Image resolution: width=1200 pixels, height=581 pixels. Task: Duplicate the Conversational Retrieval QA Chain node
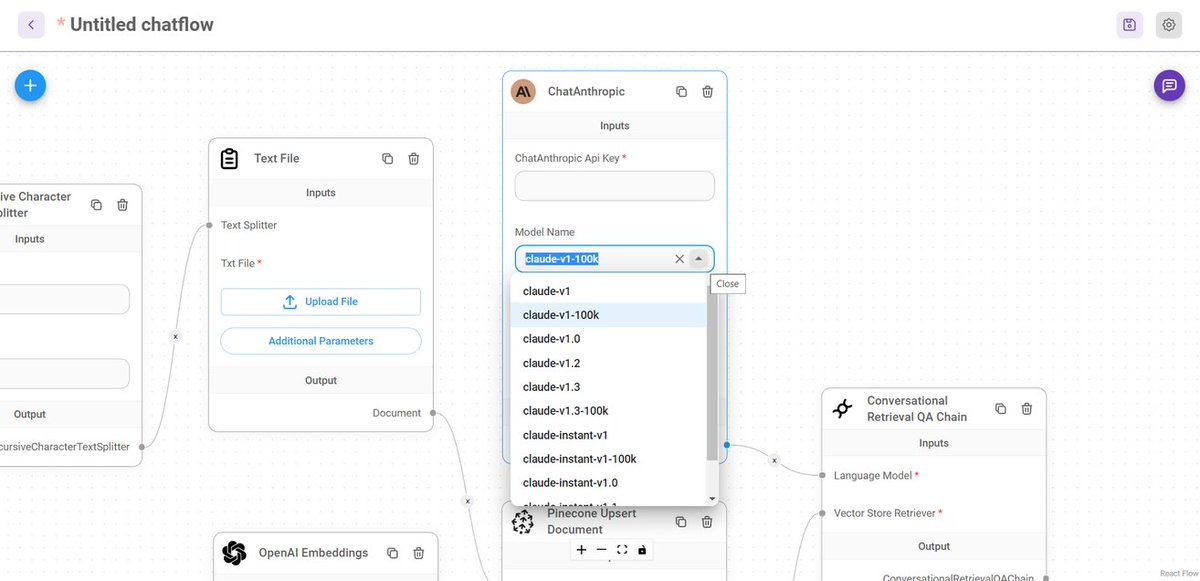pos(1000,409)
